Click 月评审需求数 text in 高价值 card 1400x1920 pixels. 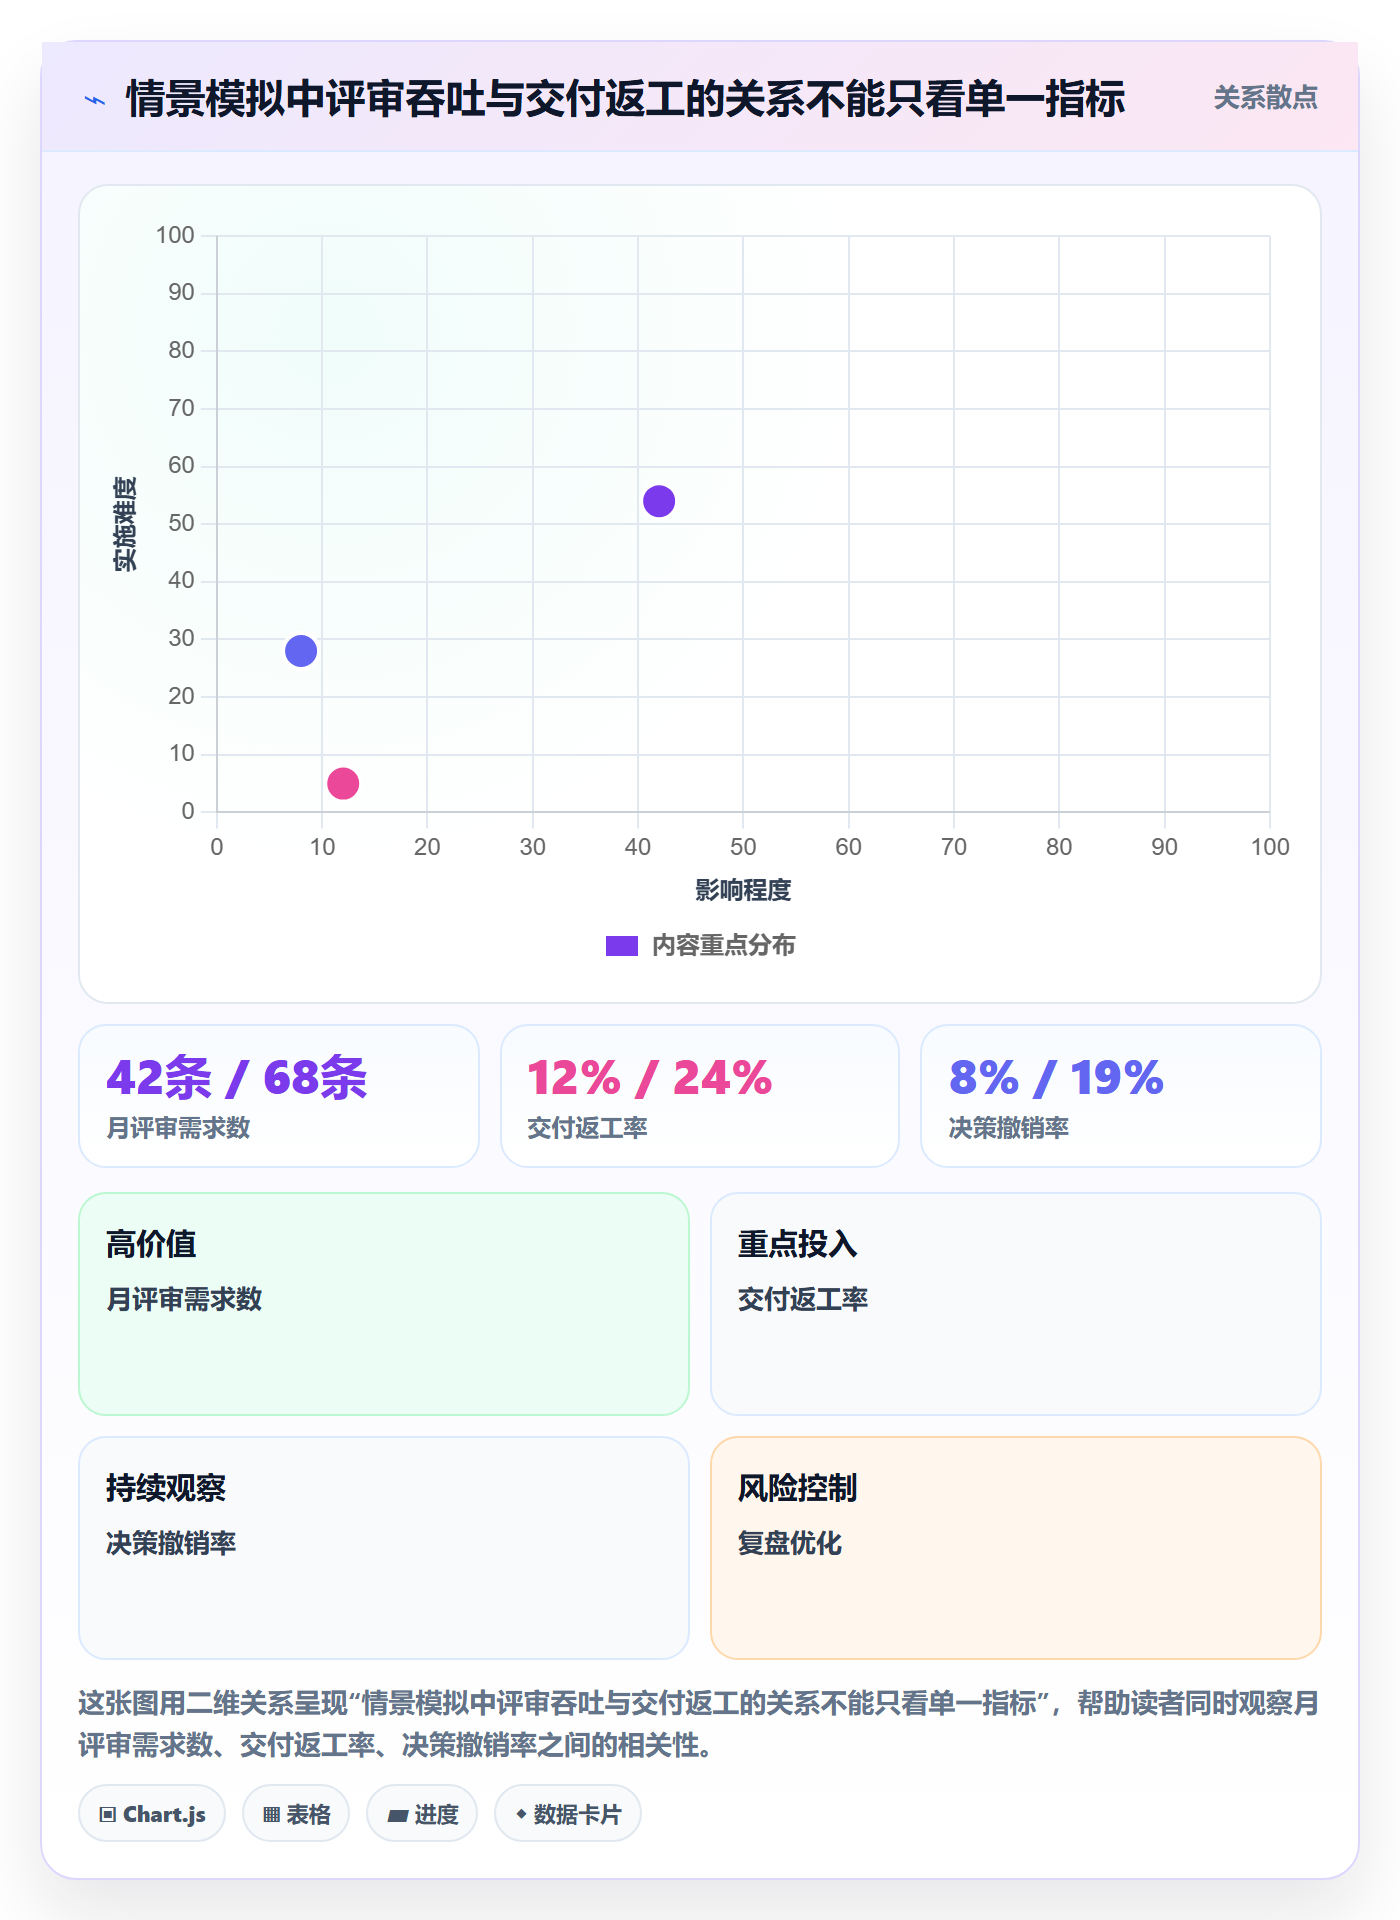coord(184,1299)
